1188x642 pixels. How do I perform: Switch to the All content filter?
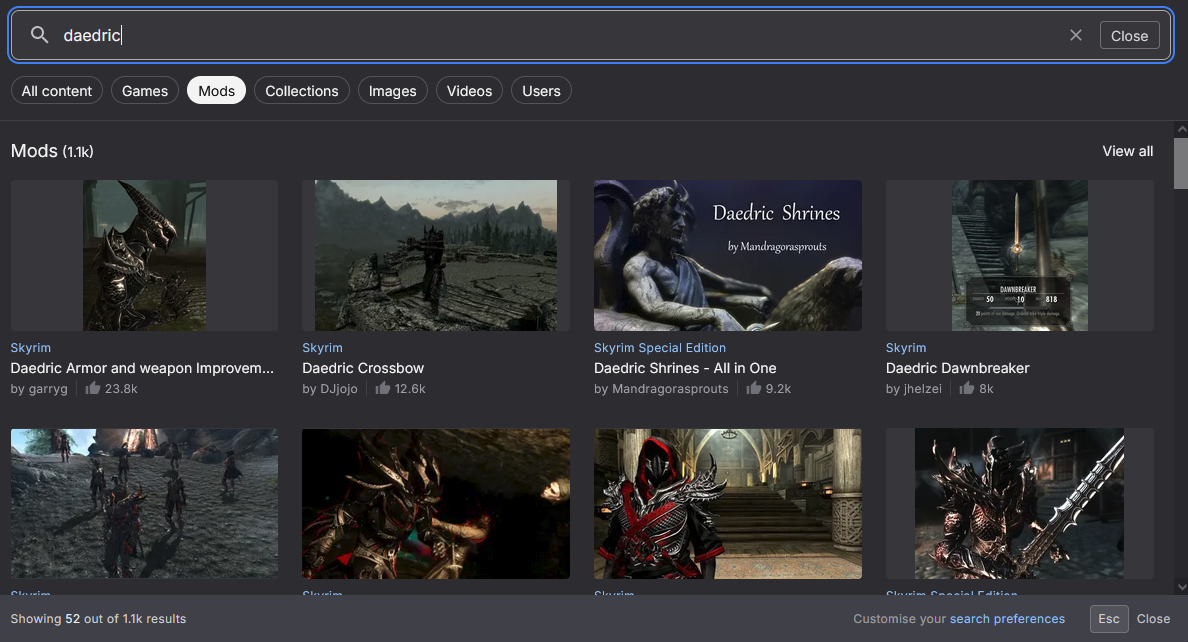click(57, 91)
